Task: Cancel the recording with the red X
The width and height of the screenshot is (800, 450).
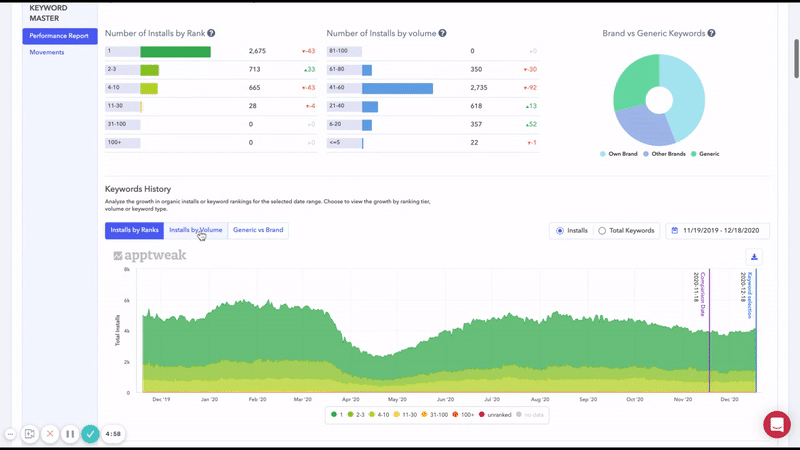Action: click(x=50, y=434)
